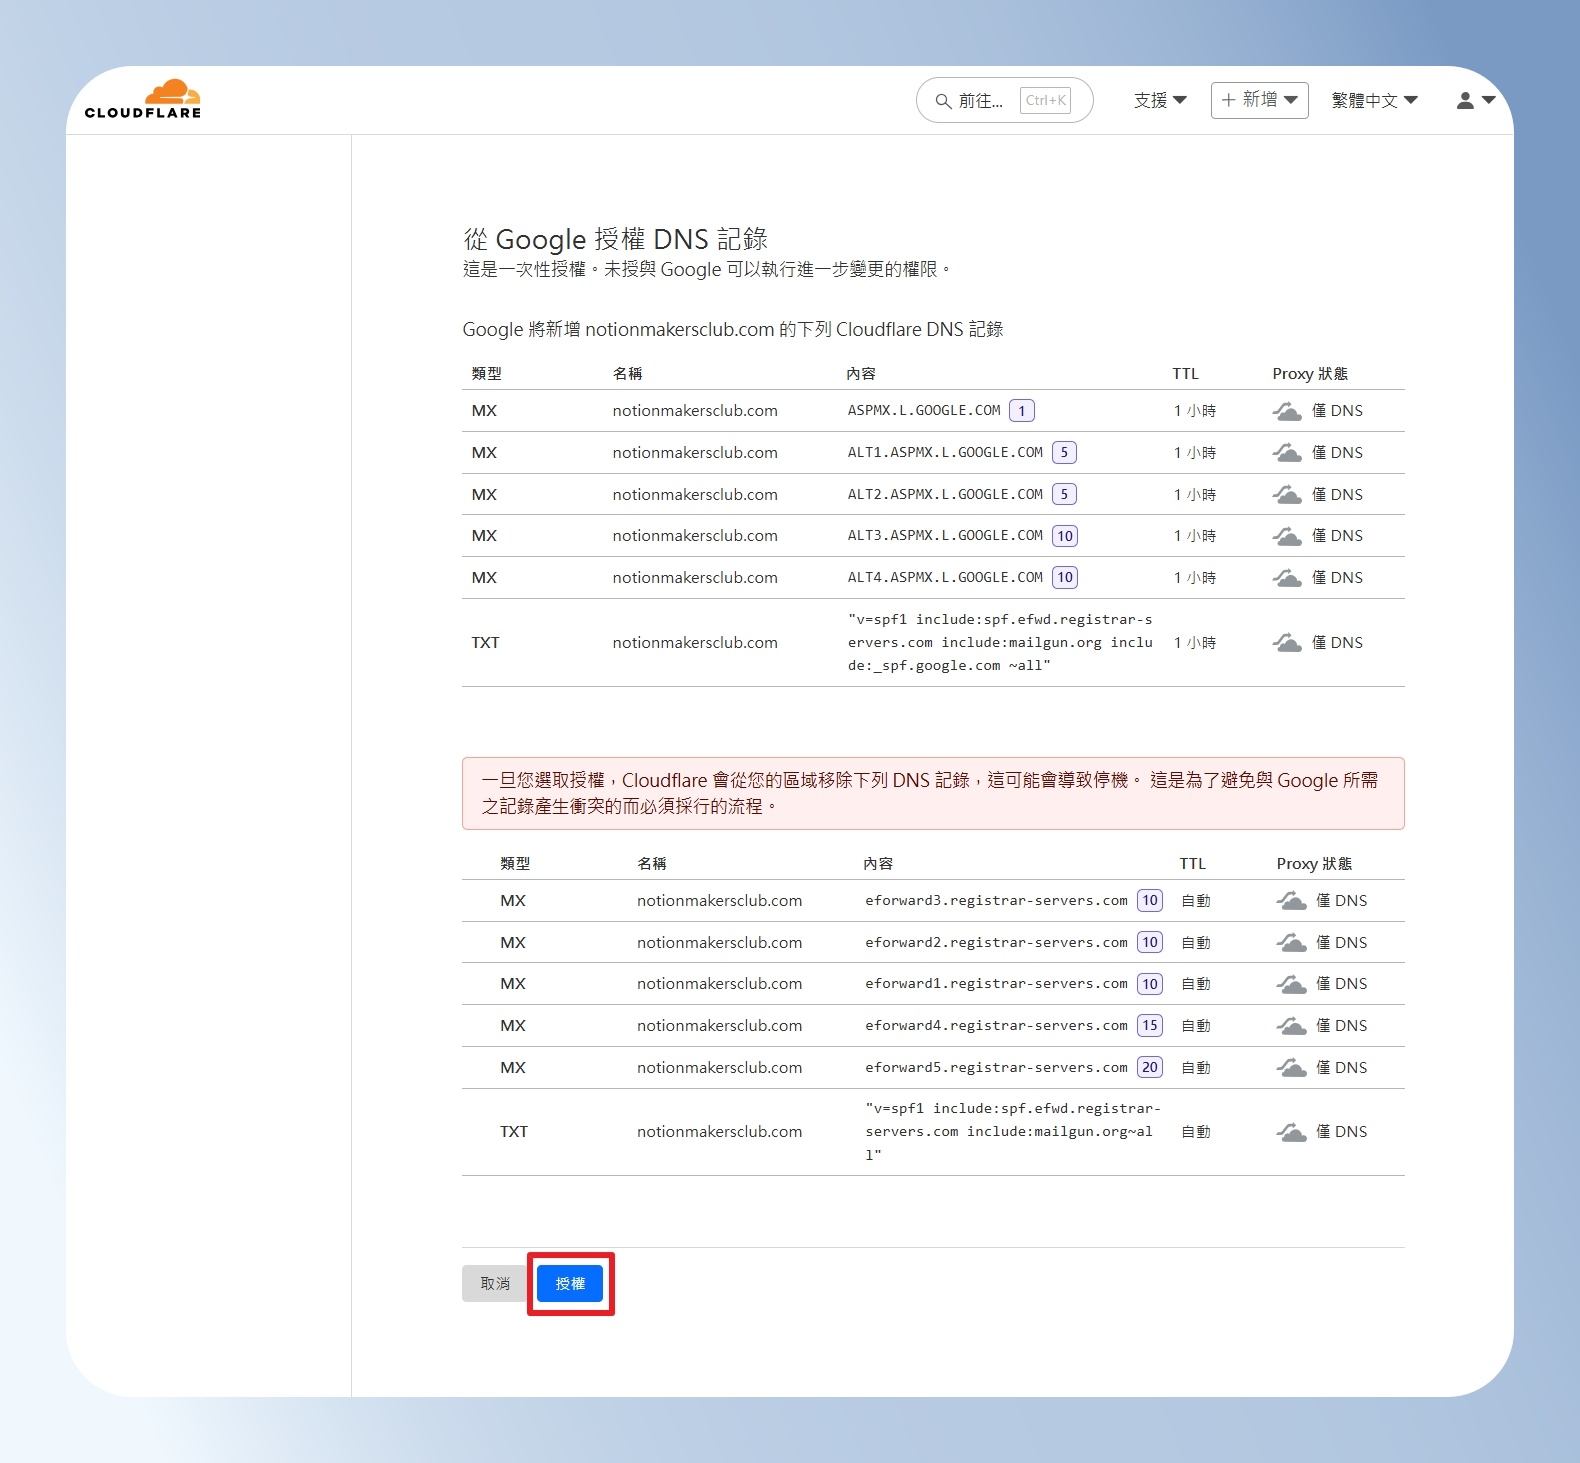Click proxy cloud icon for ALT3.ASPMX.L.GOOGLE.COM row
The height and width of the screenshot is (1463, 1580).
click(1287, 536)
